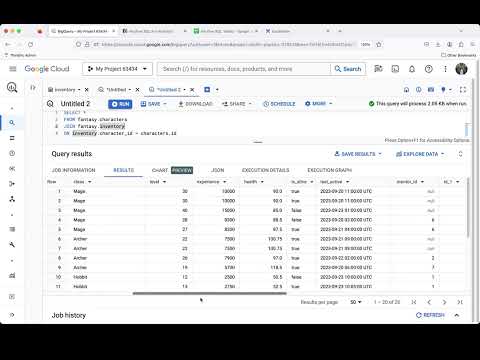Open the scheduled queries clock icon in sidebar
Screen dimensions: 480x360
tap(12, 153)
